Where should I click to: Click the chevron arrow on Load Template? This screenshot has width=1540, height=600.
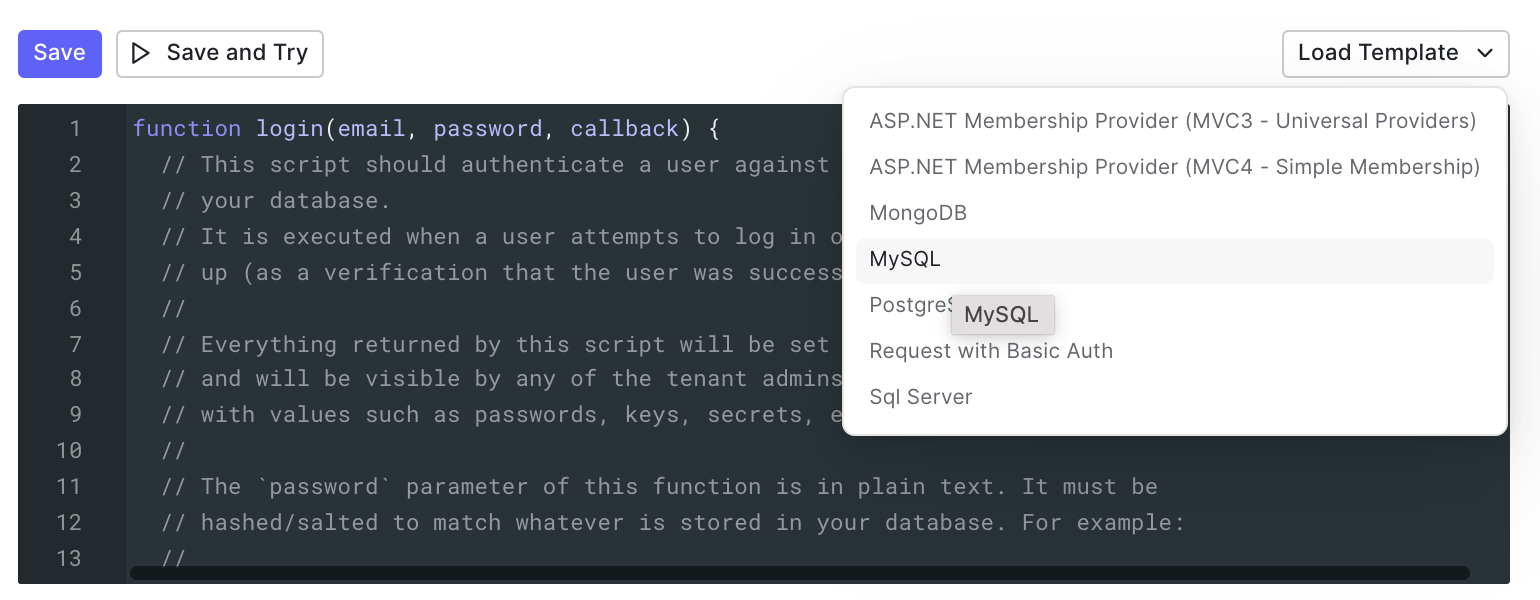[1485, 53]
